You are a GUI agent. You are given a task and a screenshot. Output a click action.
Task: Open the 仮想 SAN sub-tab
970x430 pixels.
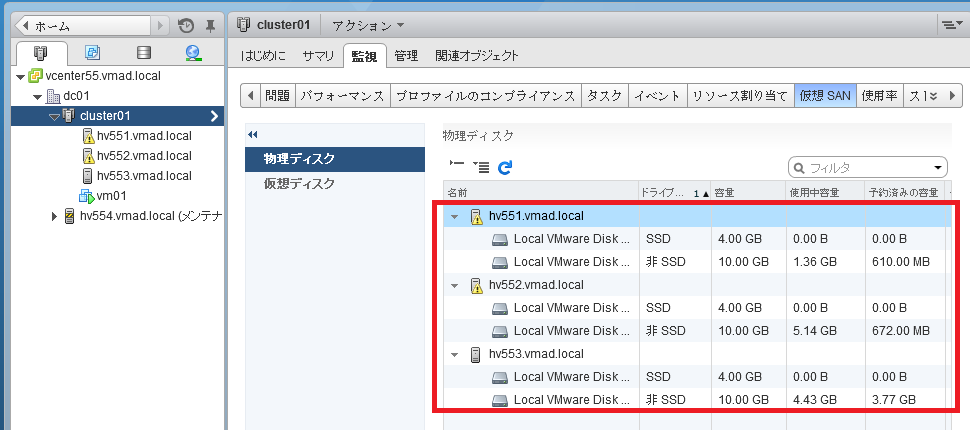pyautogui.click(x=825, y=96)
